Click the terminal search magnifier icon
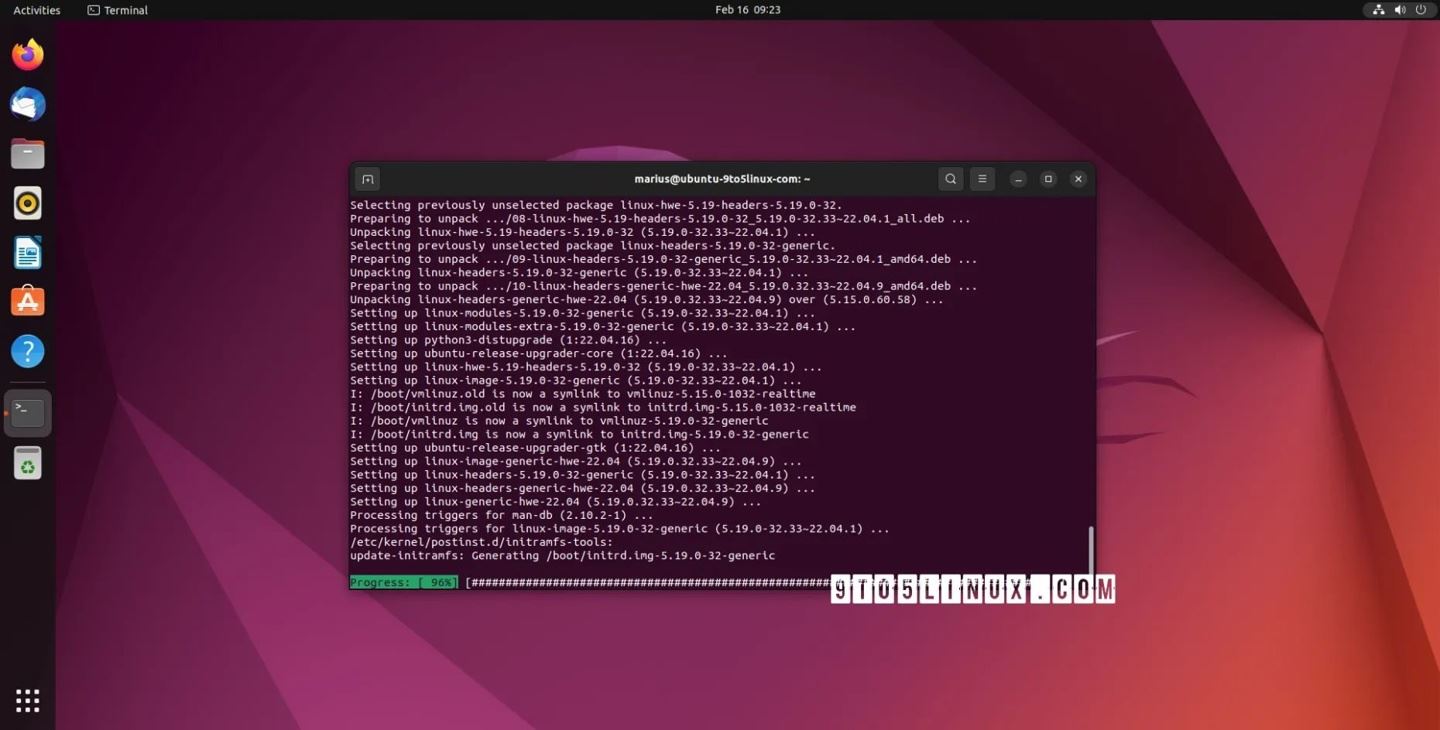The width and height of the screenshot is (1440, 730). tap(950, 179)
